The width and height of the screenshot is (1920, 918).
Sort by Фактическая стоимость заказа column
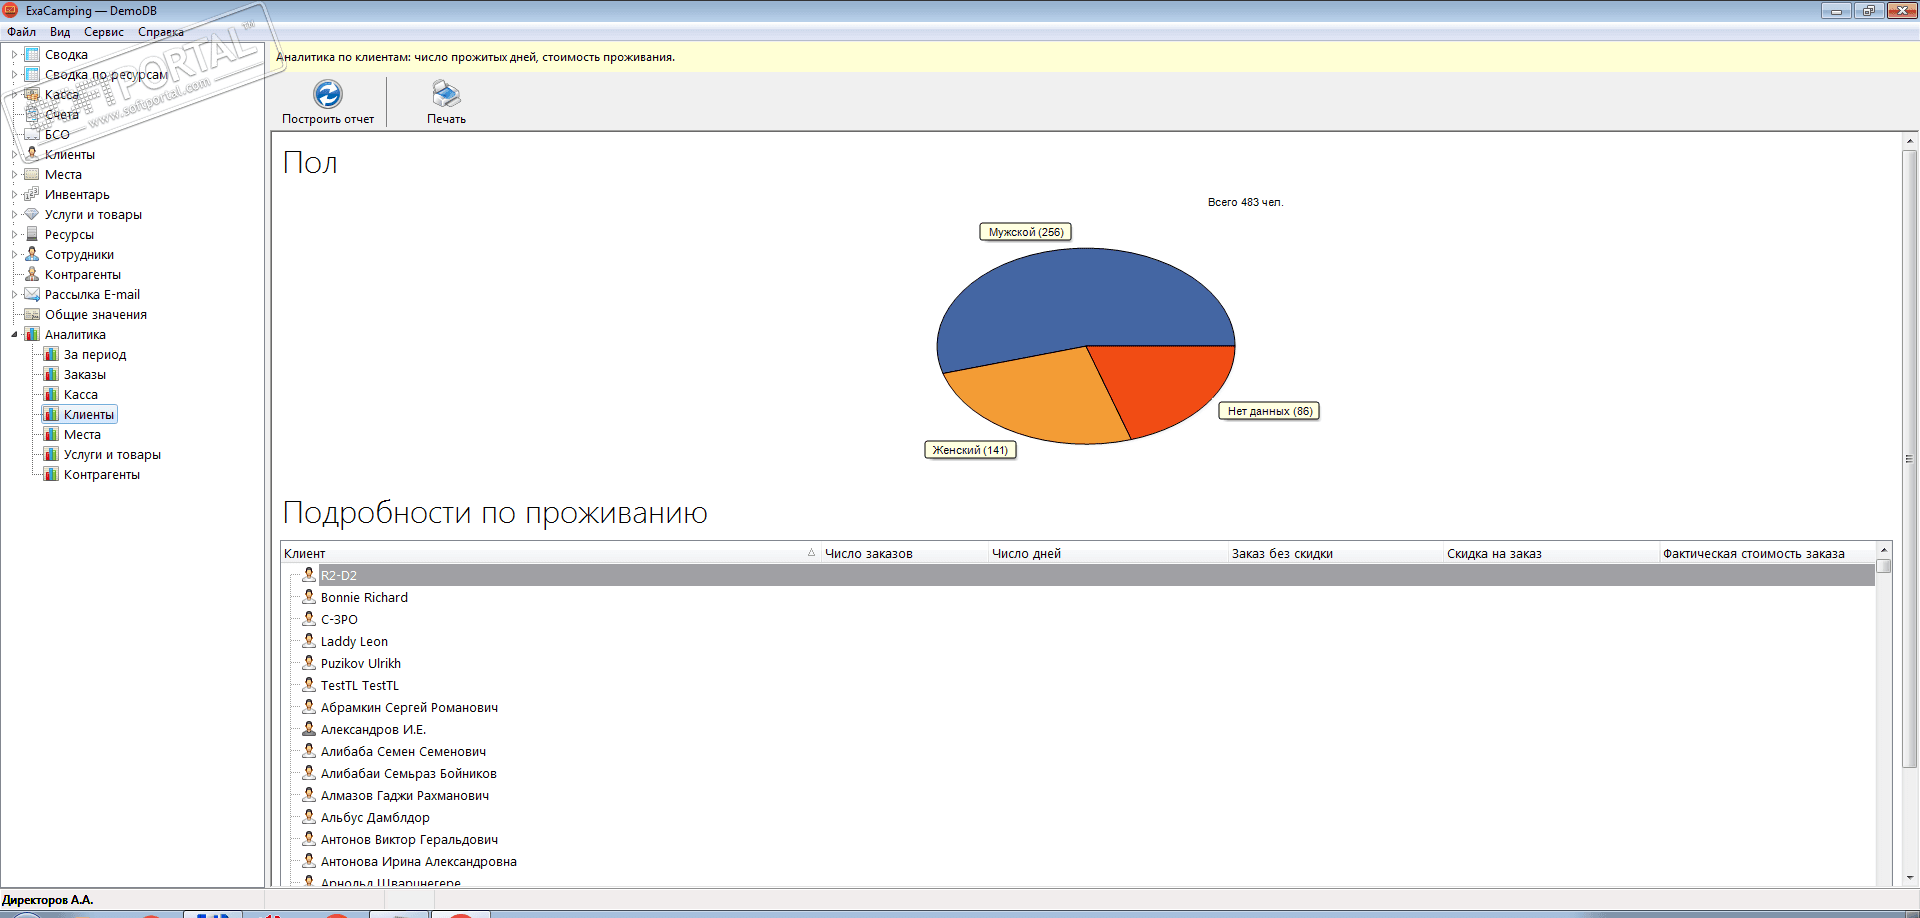click(1767, 553)
